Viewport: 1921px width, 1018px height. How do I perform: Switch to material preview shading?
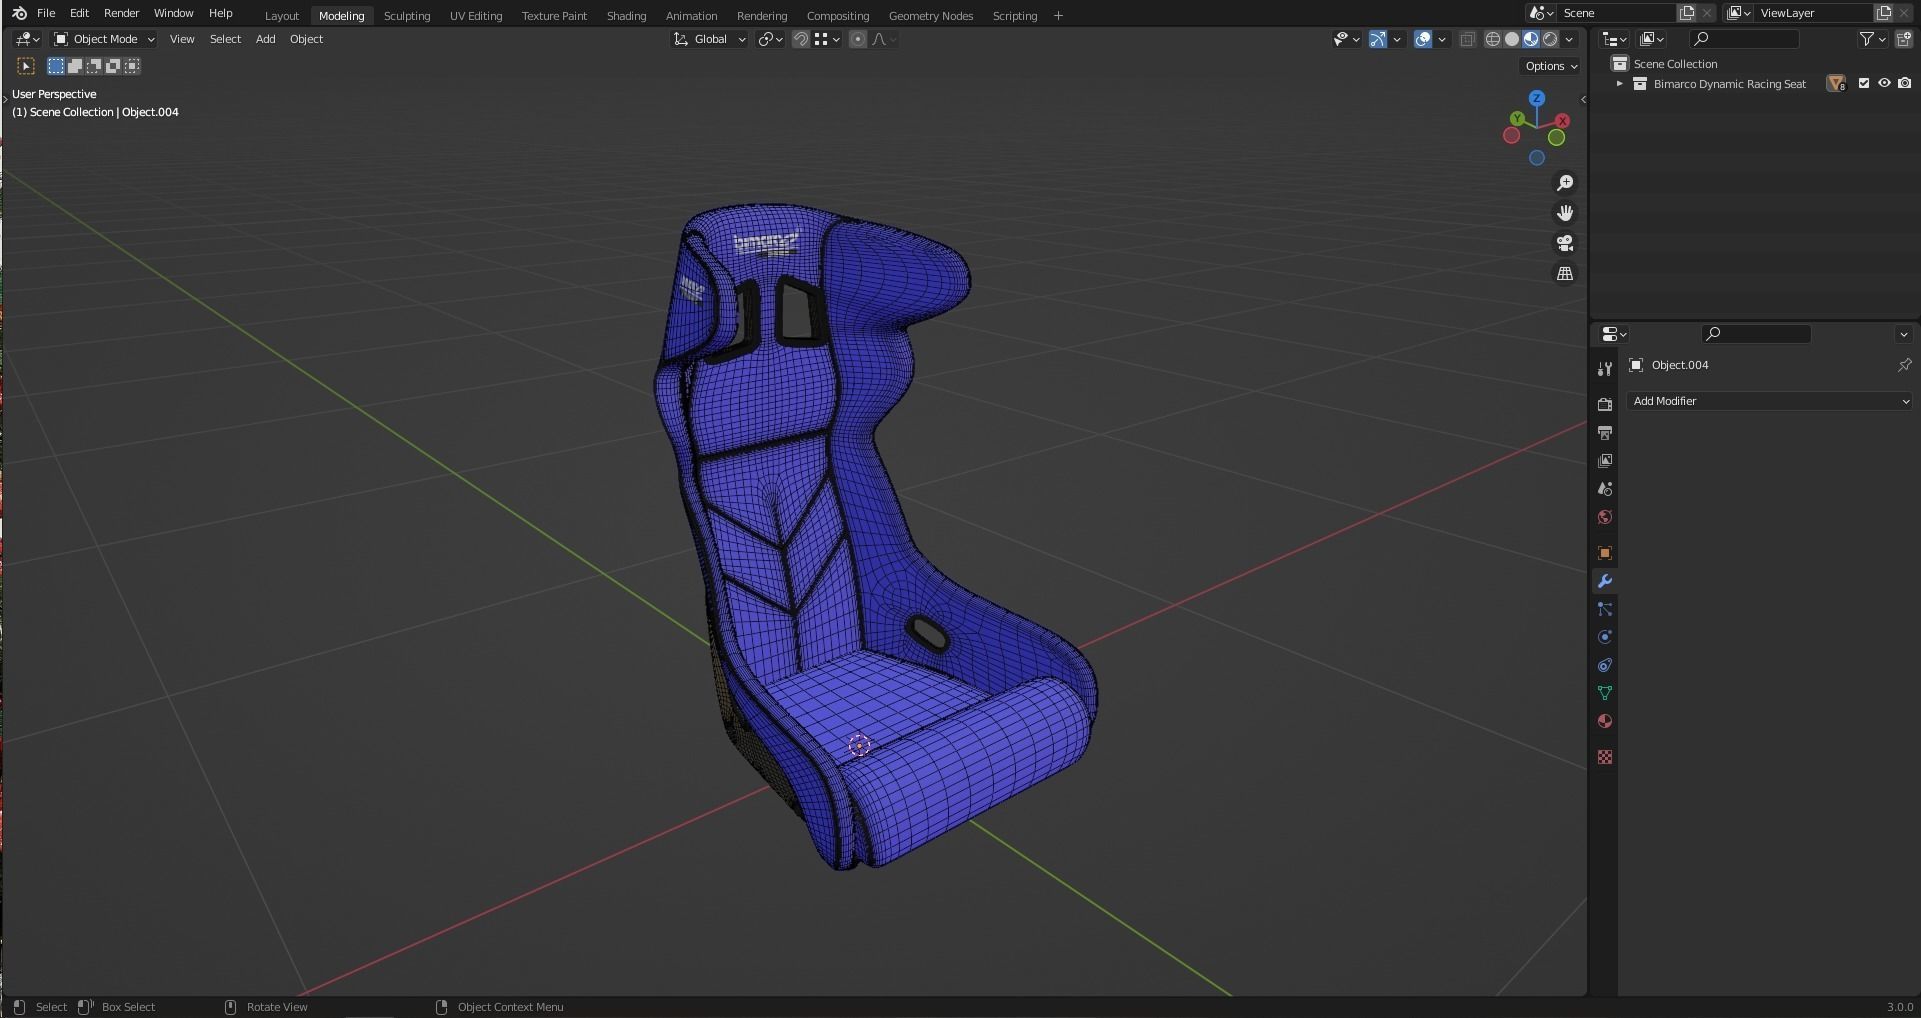(x=1531, y=39)
